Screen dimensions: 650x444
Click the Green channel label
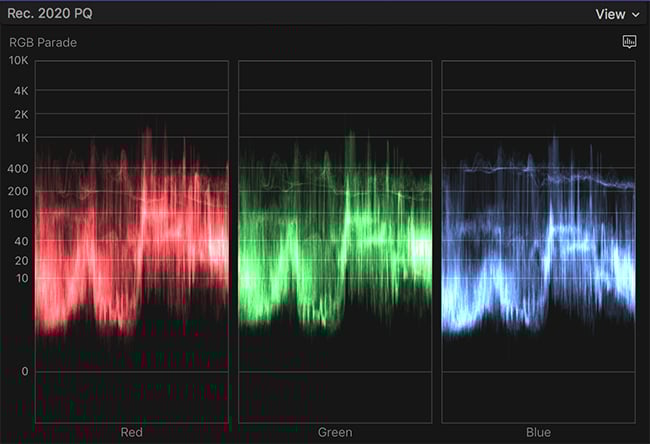(335, 432)
